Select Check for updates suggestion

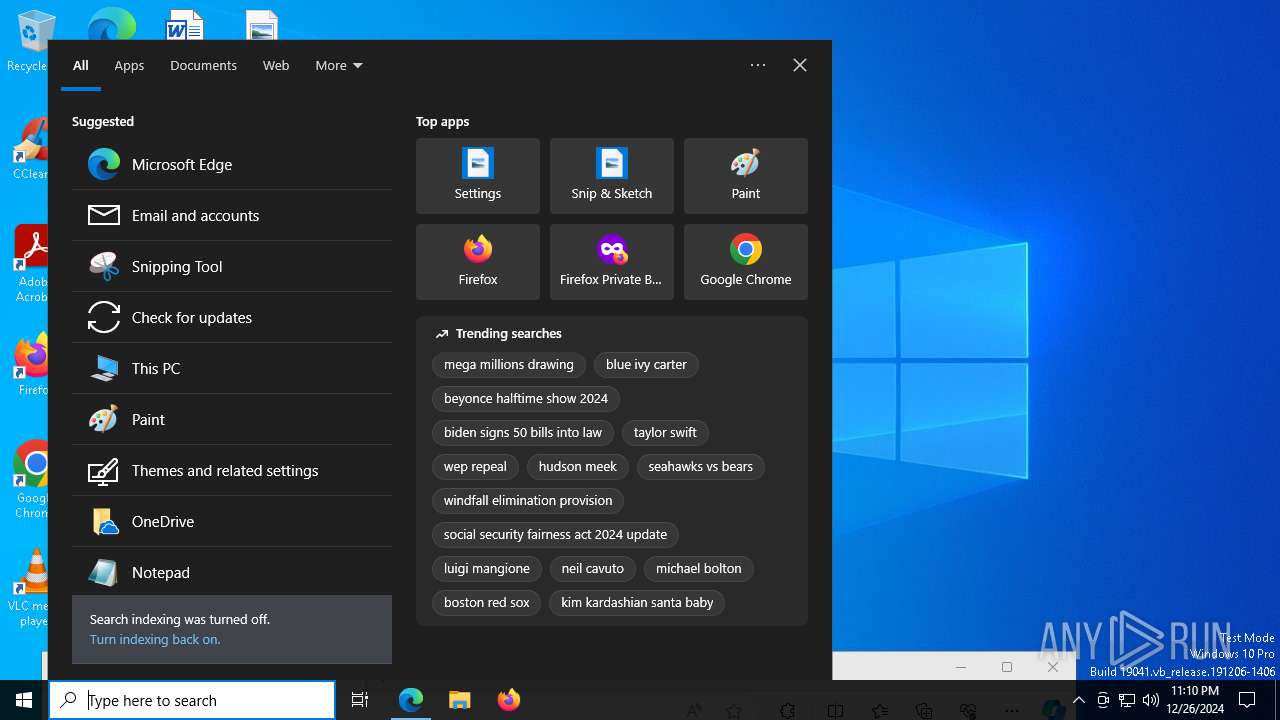[x=232, y=318]
